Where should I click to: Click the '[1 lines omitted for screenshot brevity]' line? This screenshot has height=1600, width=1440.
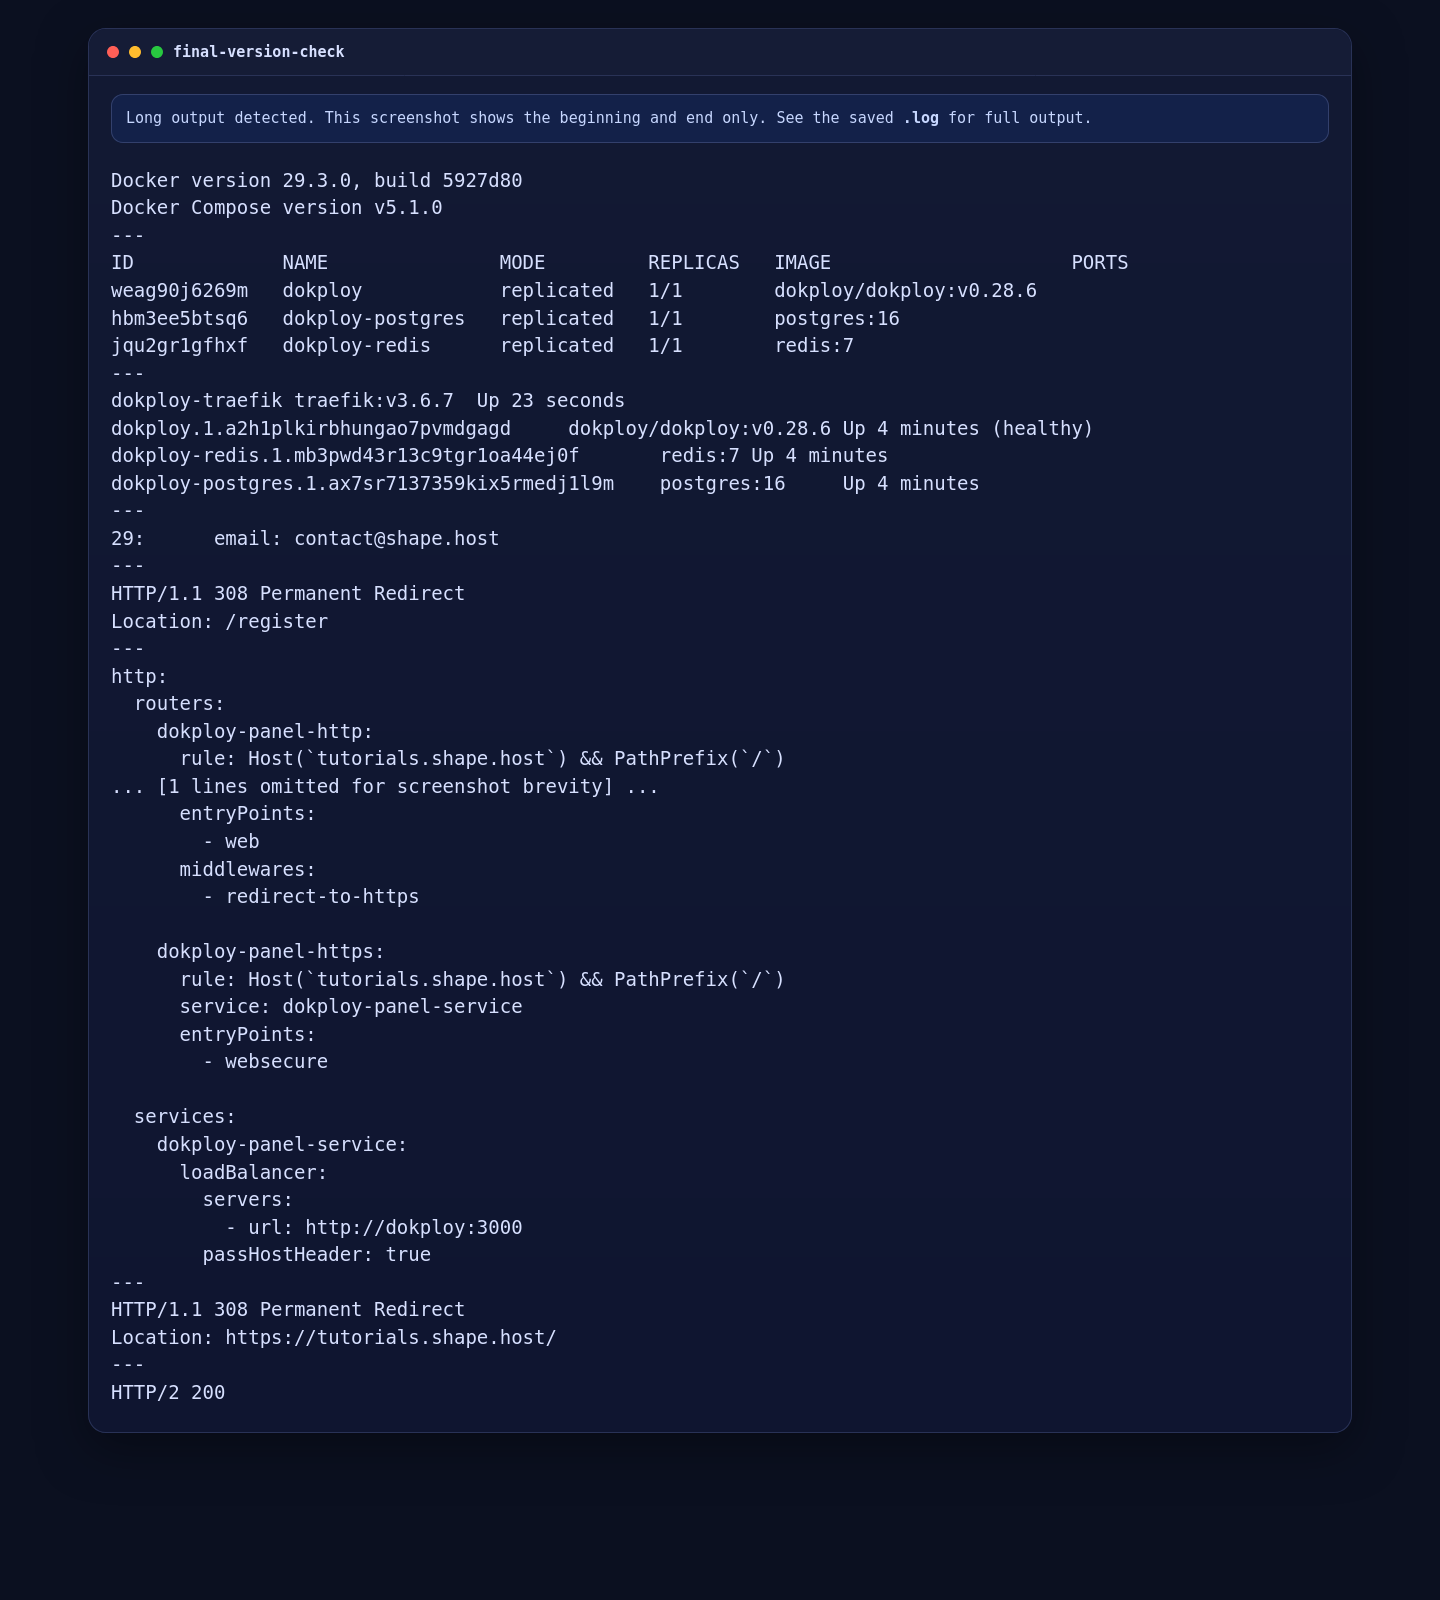385,787
